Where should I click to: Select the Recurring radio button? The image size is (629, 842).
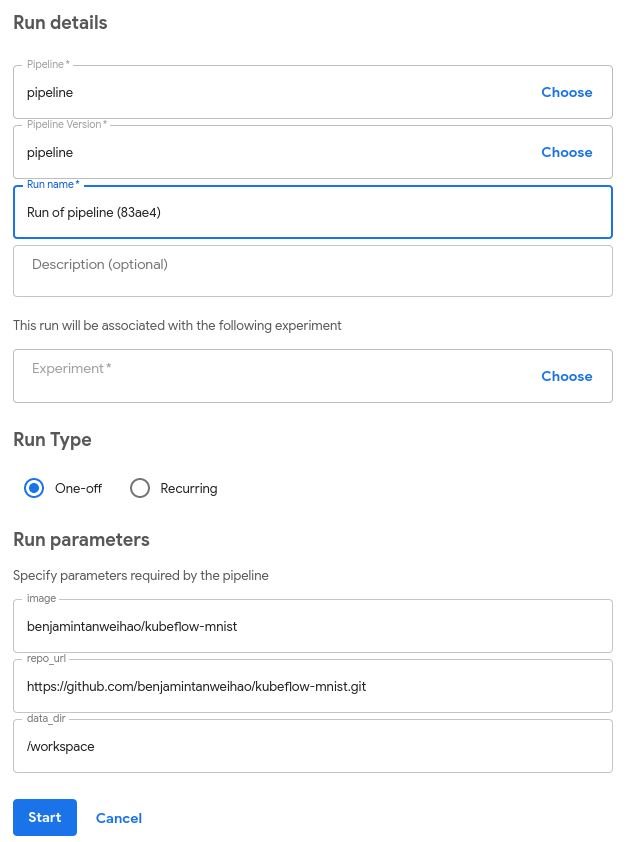pos(140,488)
